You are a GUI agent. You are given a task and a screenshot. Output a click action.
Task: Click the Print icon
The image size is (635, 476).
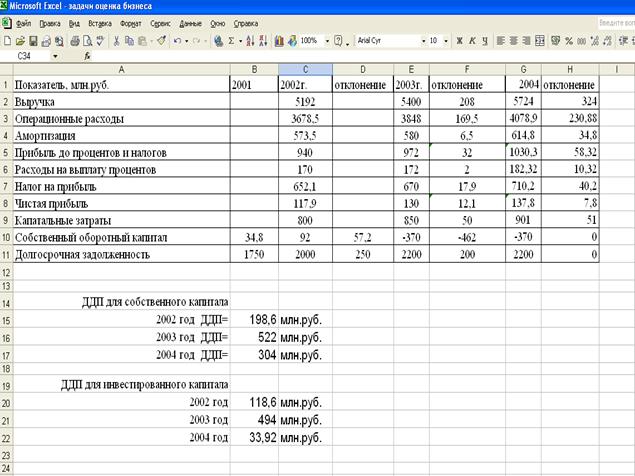click(x=75, y=41)
